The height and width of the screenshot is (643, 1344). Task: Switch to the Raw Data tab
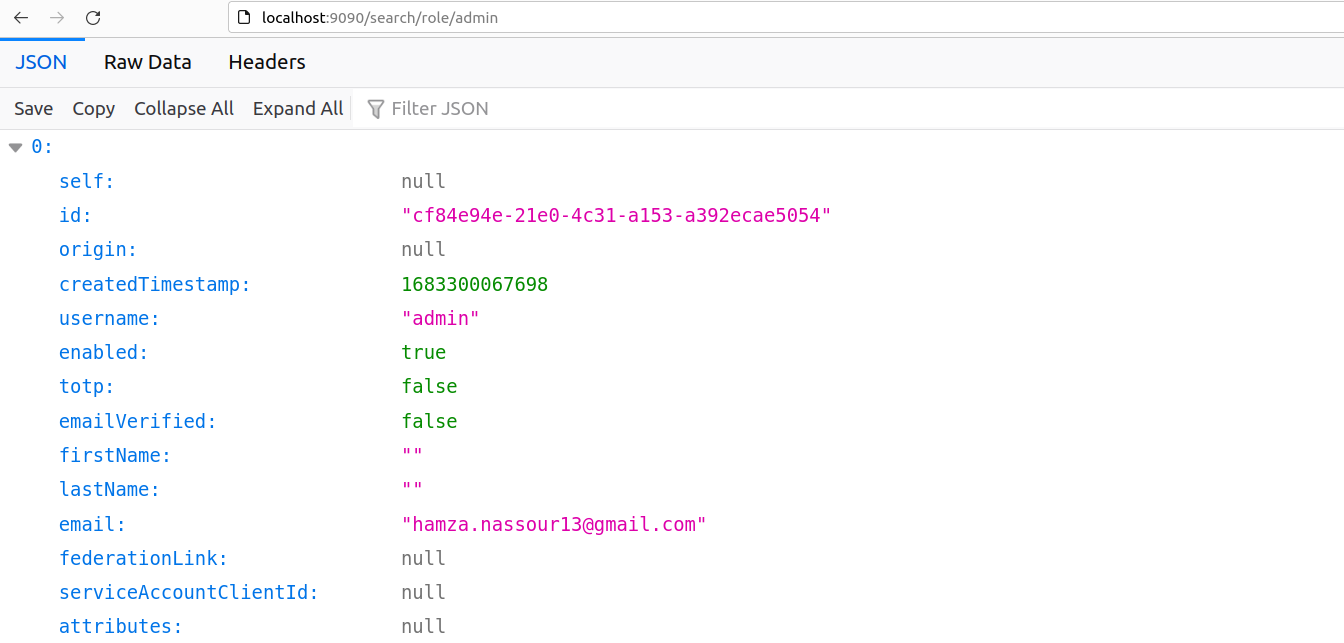(147, 62)
